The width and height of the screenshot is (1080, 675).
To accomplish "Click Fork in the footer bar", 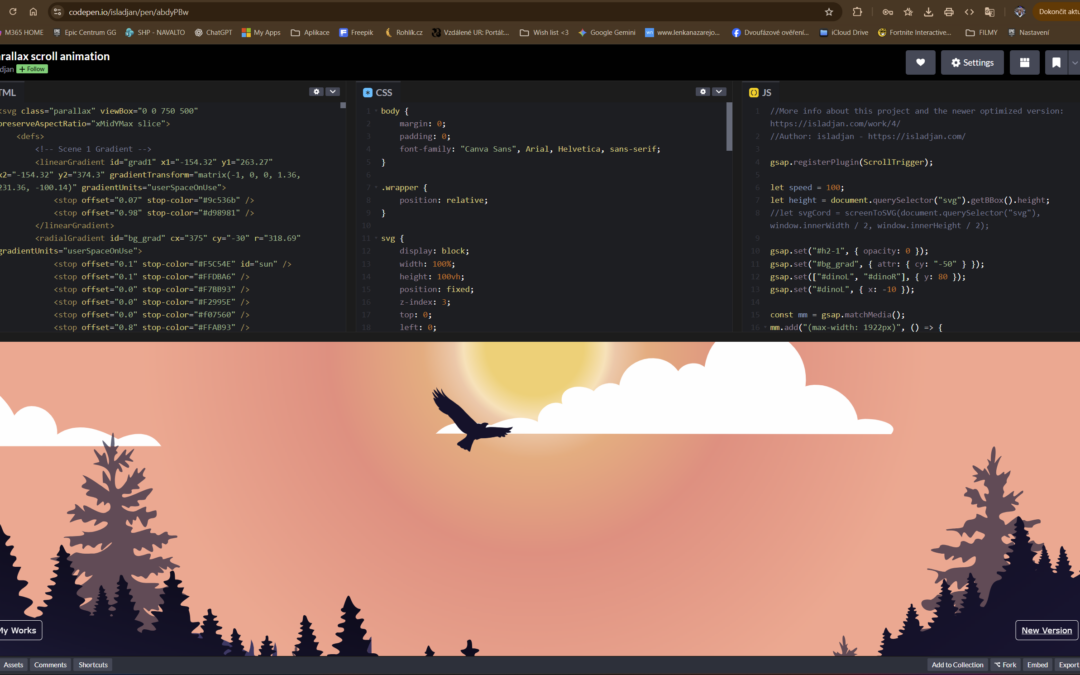I will 1005,665.
